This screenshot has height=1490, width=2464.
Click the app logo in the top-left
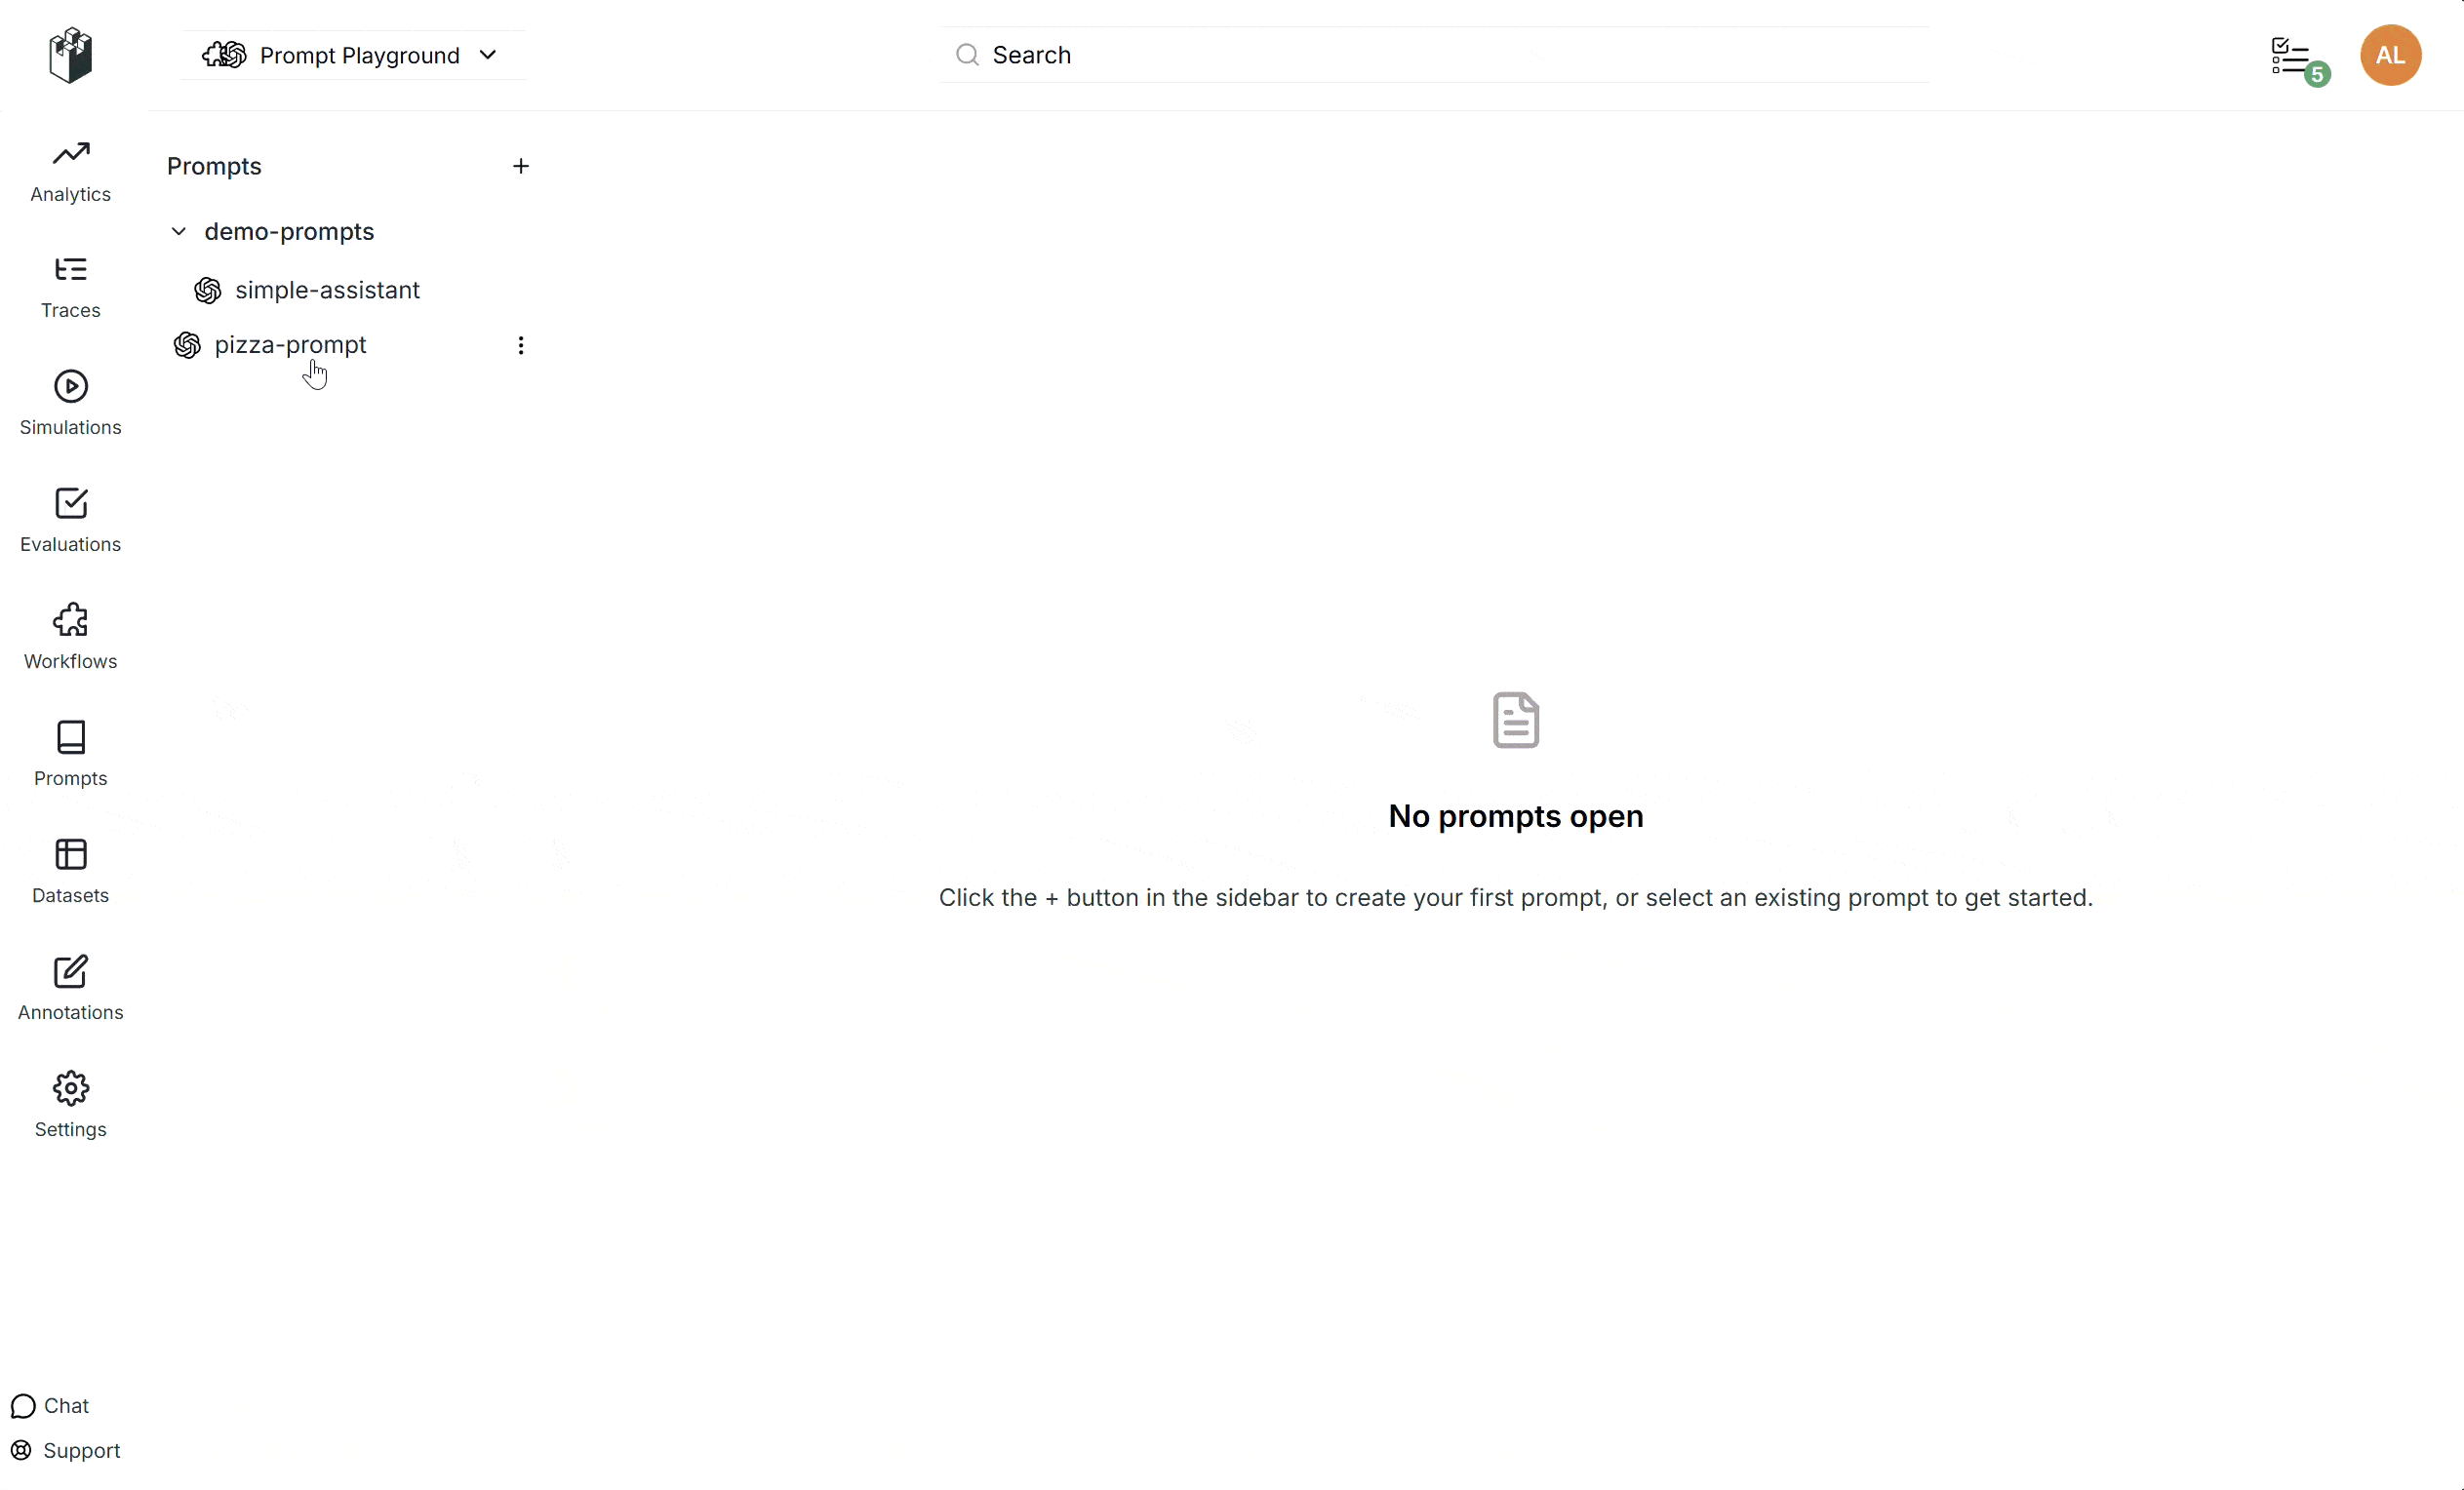point(69,55)
